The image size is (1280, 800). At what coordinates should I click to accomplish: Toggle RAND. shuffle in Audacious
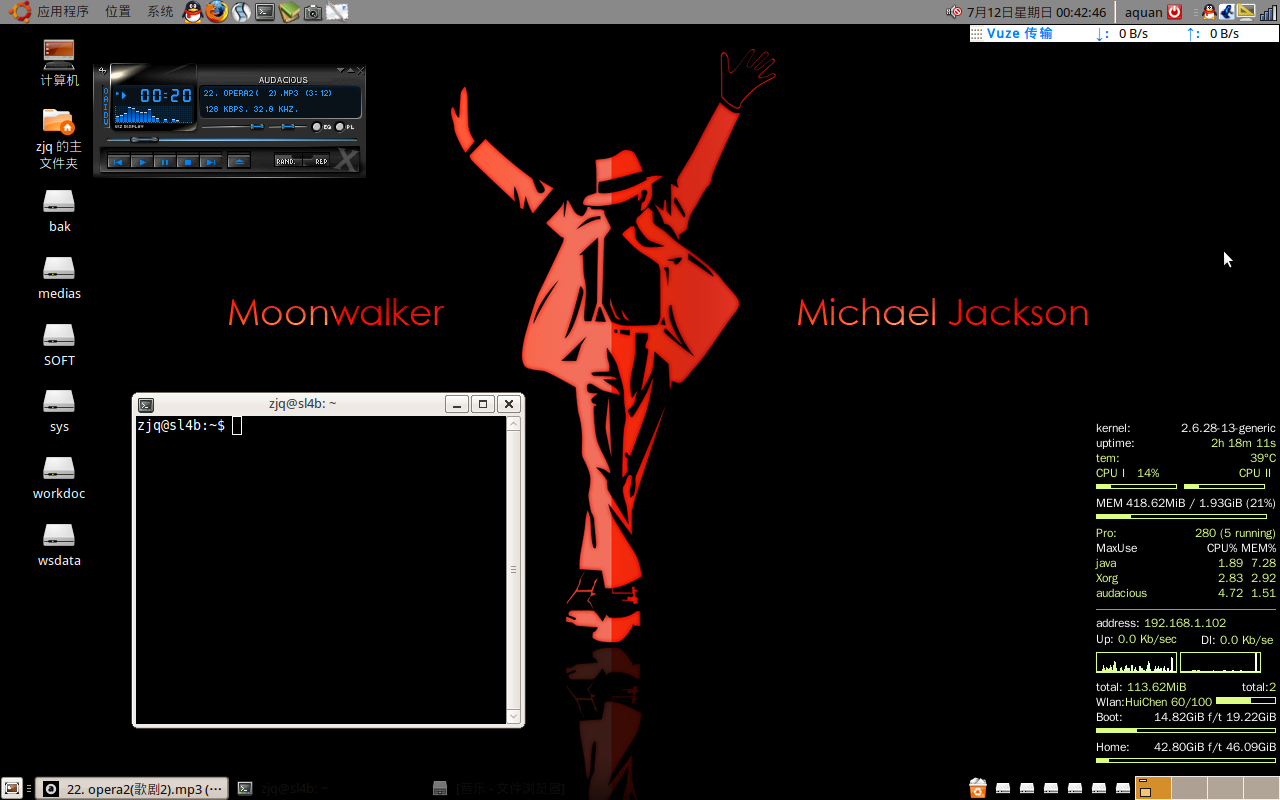[x=288, y=162]
